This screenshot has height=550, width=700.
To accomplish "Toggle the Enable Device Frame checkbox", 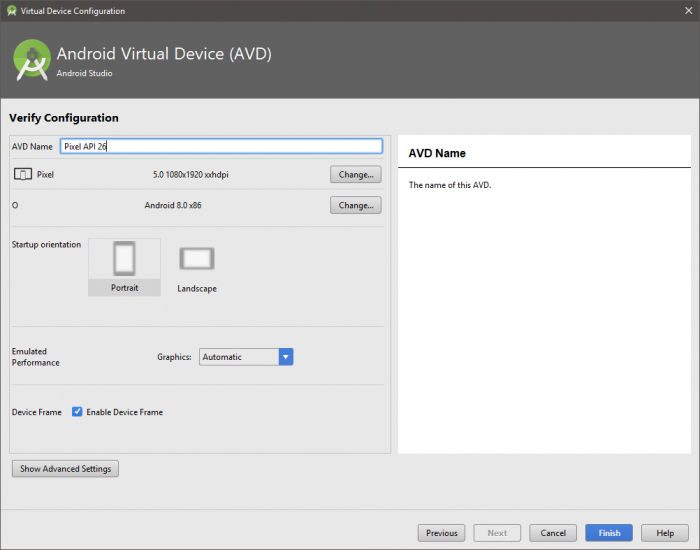I will click(x=77, y=412).
